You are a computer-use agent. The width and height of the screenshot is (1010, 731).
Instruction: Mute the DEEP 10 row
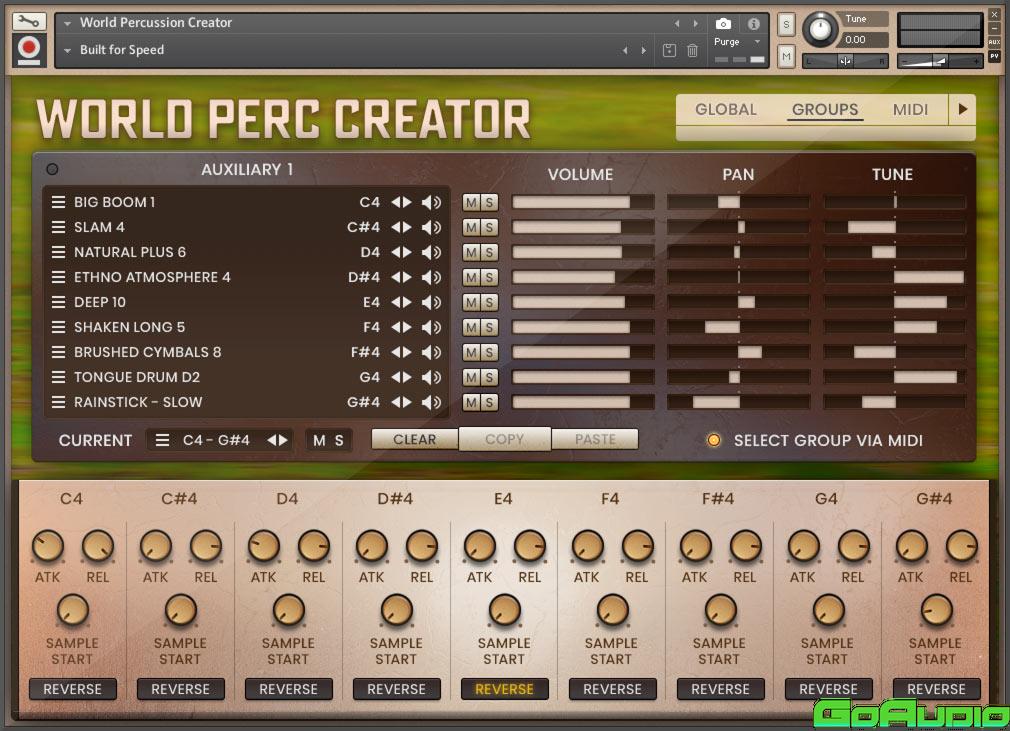[472, 302]
